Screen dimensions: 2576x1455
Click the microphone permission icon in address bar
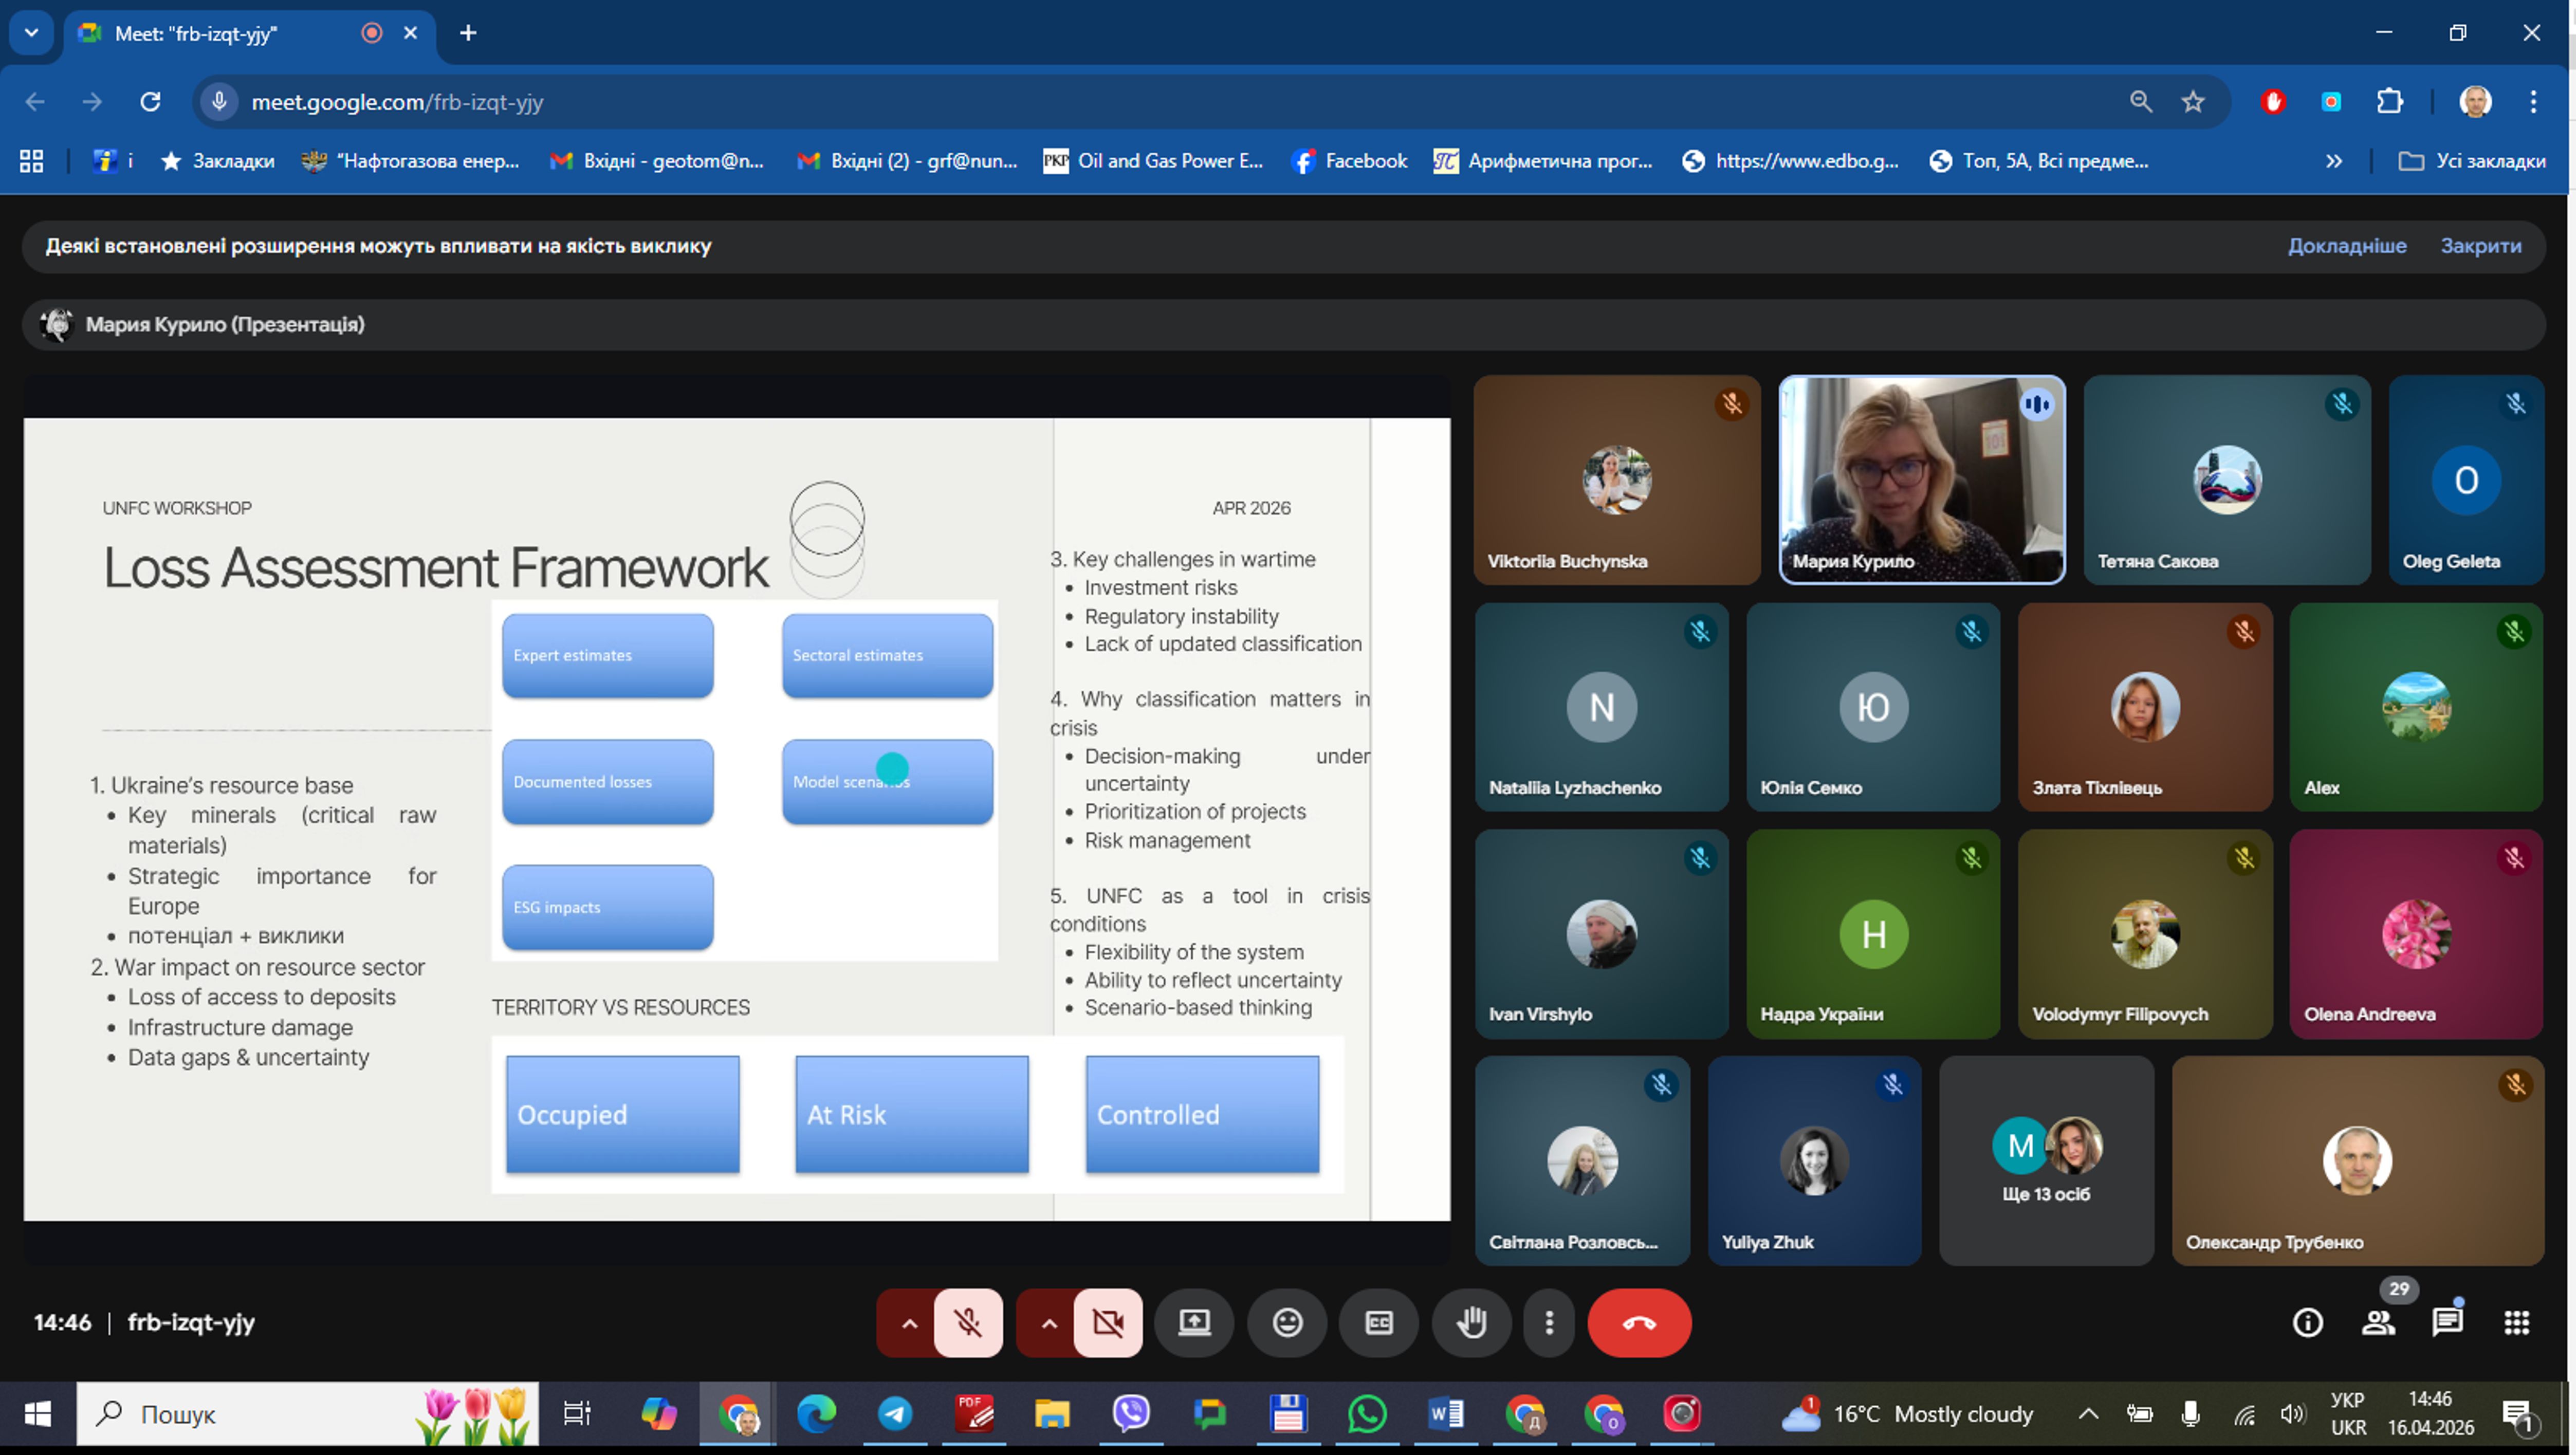coord(219,101)
